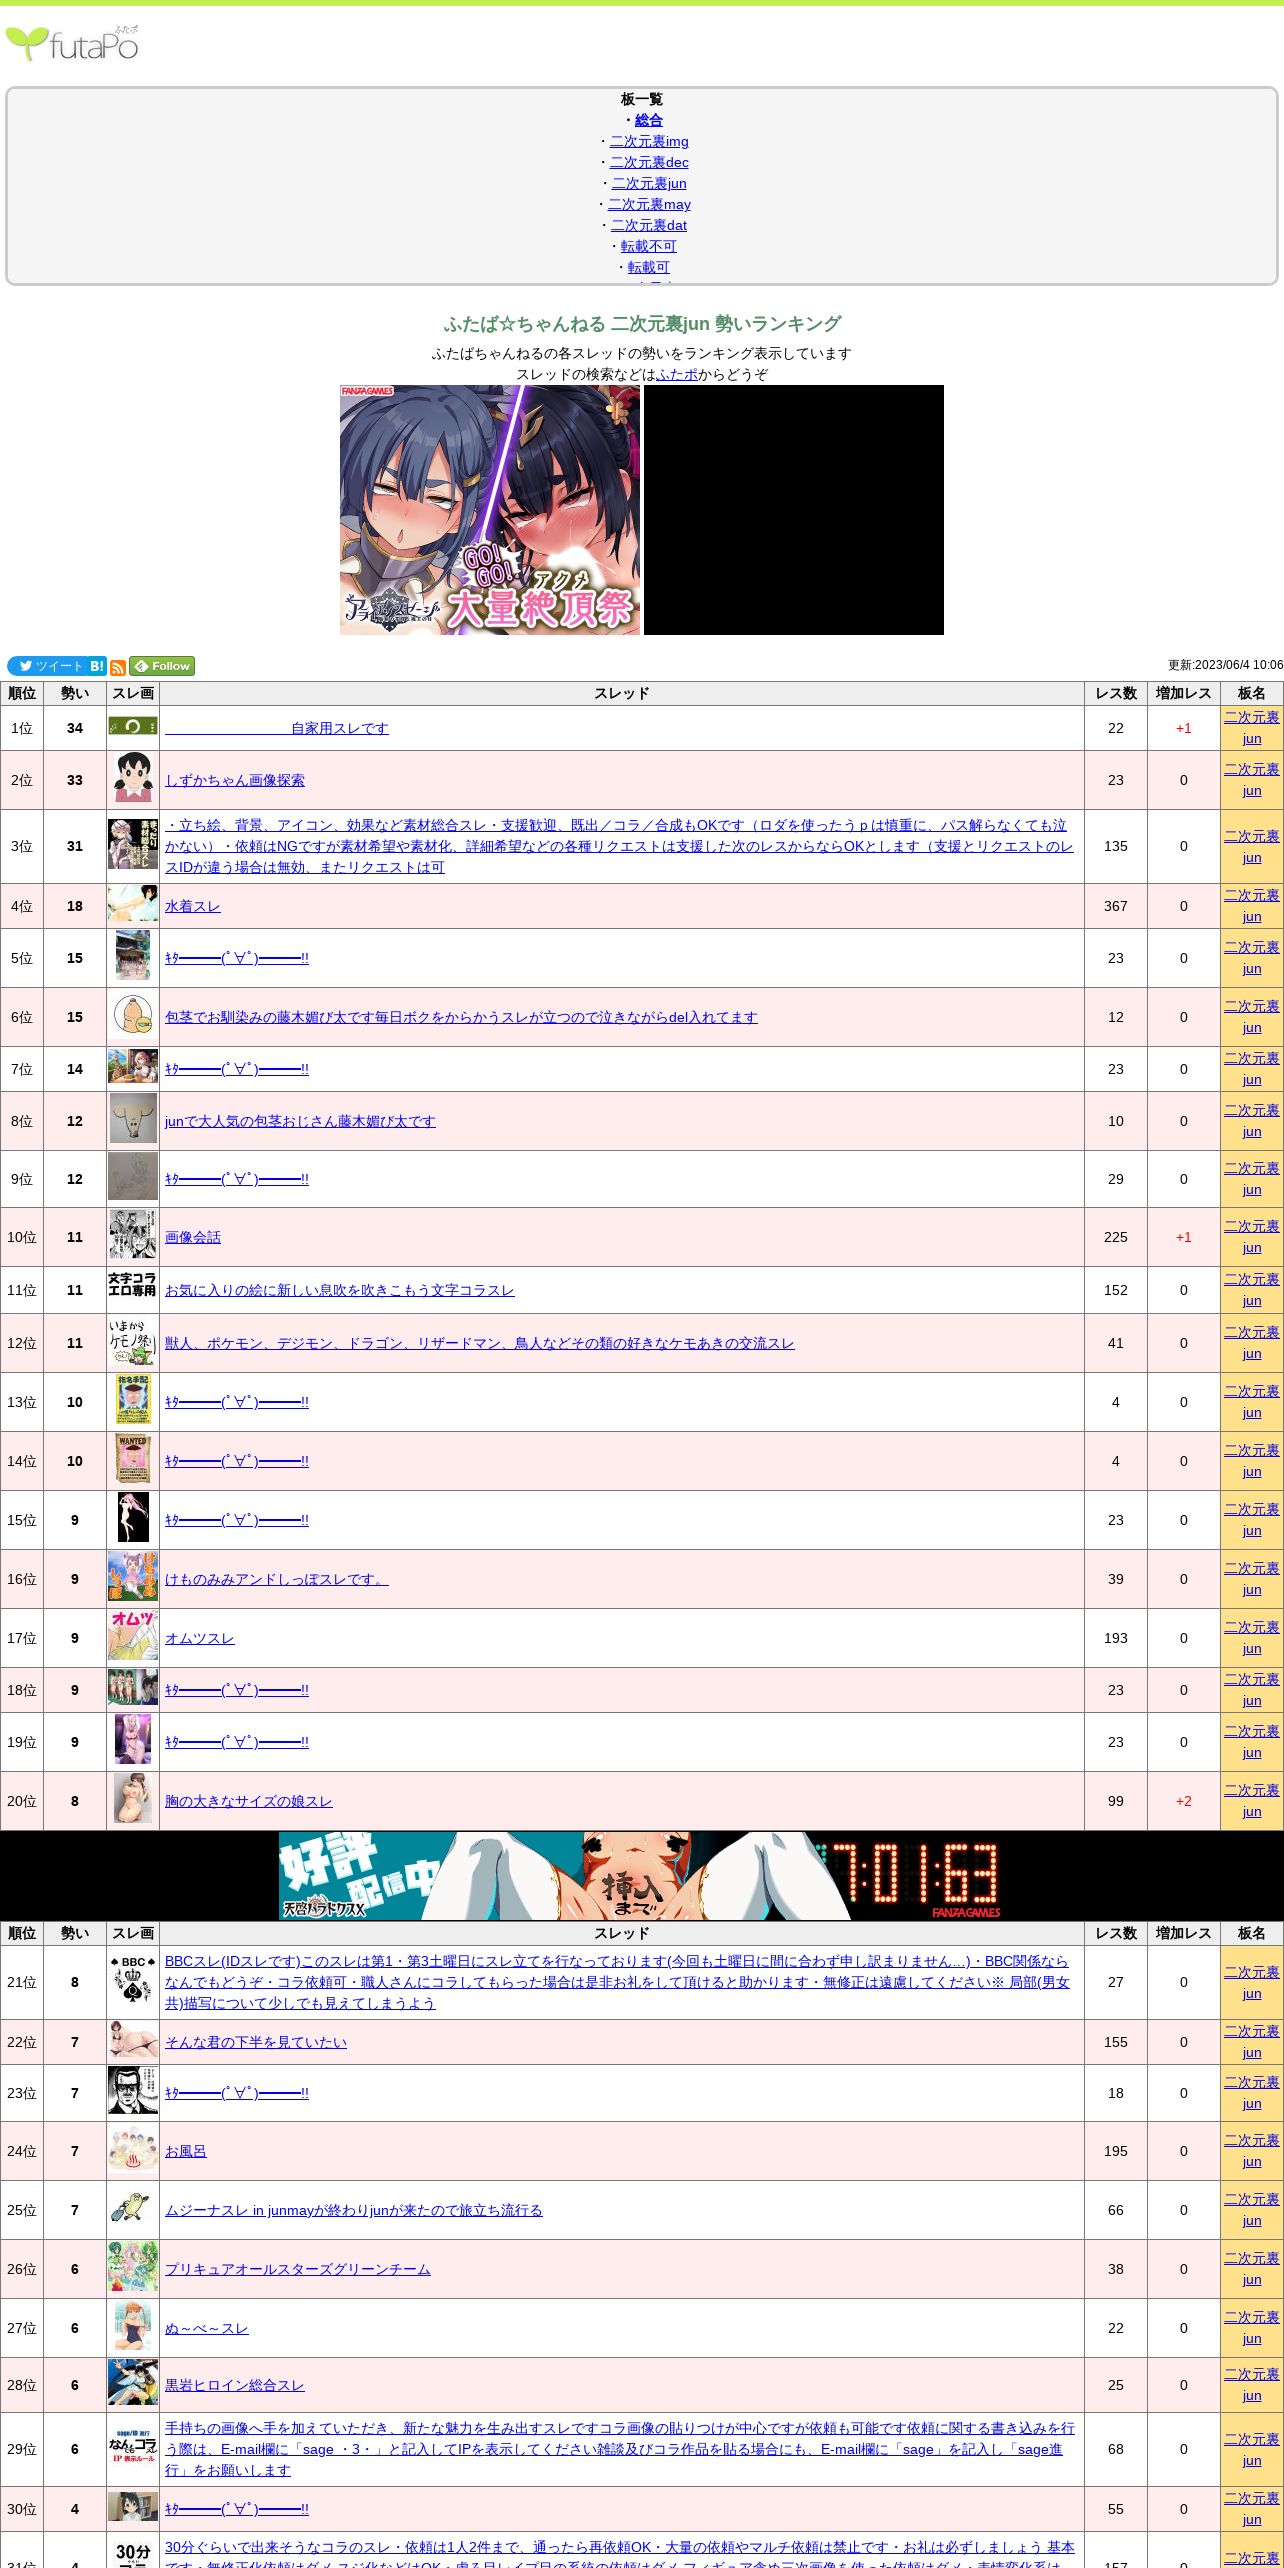The image size is (1284, 2568).
Task: Click the BBC spade thumbnail at 21位
Action: pyautogui.click(x=133, y=1980)
